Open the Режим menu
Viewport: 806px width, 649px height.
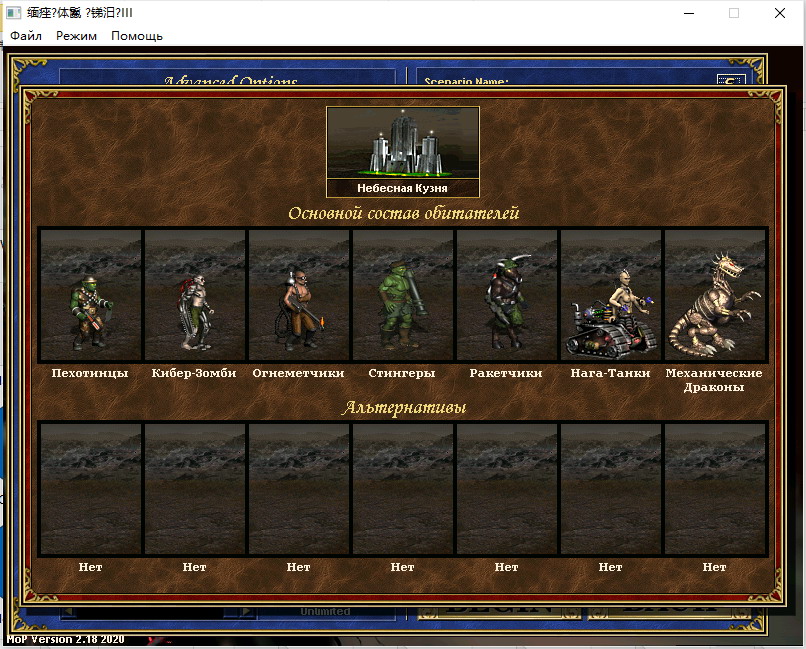[x=76, y=36]
